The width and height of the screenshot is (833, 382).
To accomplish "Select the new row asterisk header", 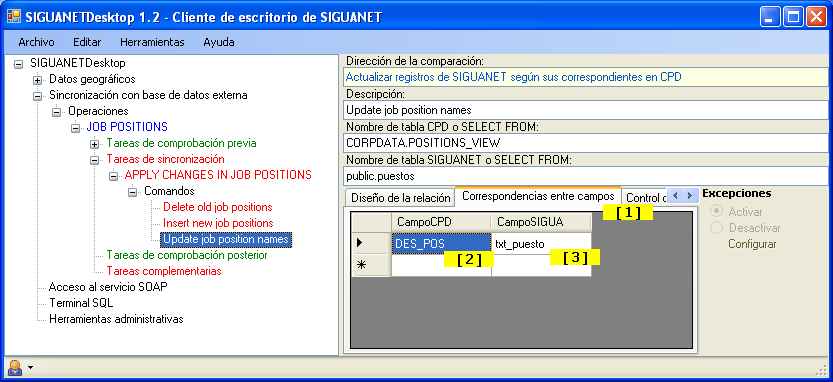I will point(372,265).
